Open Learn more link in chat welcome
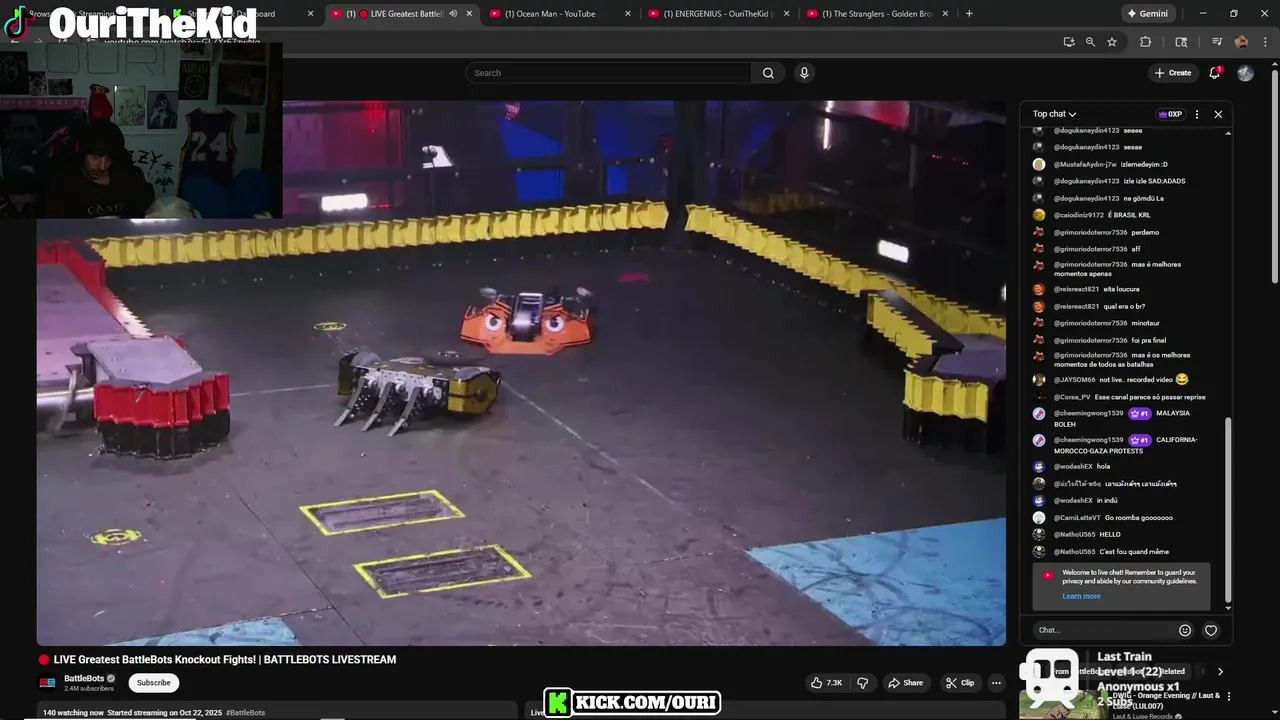This screenshot has width=1280, height=720. [1081, 596]
